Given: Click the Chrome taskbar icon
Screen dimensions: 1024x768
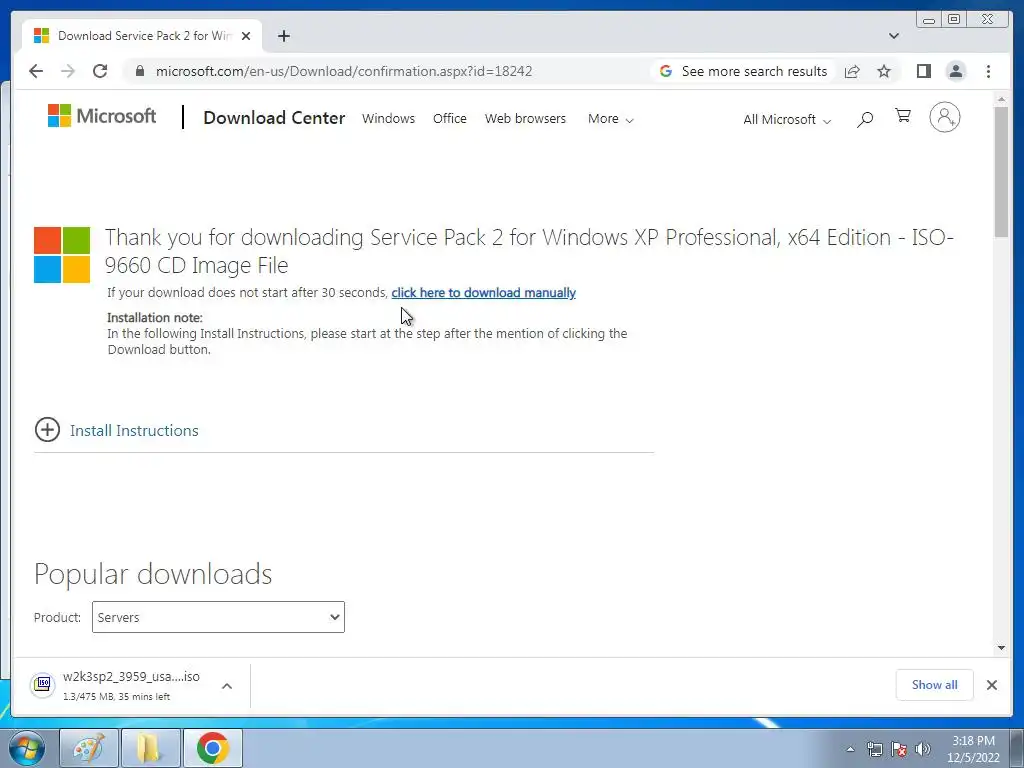Looking at the screenshot, I should click(x=212, y=748).
